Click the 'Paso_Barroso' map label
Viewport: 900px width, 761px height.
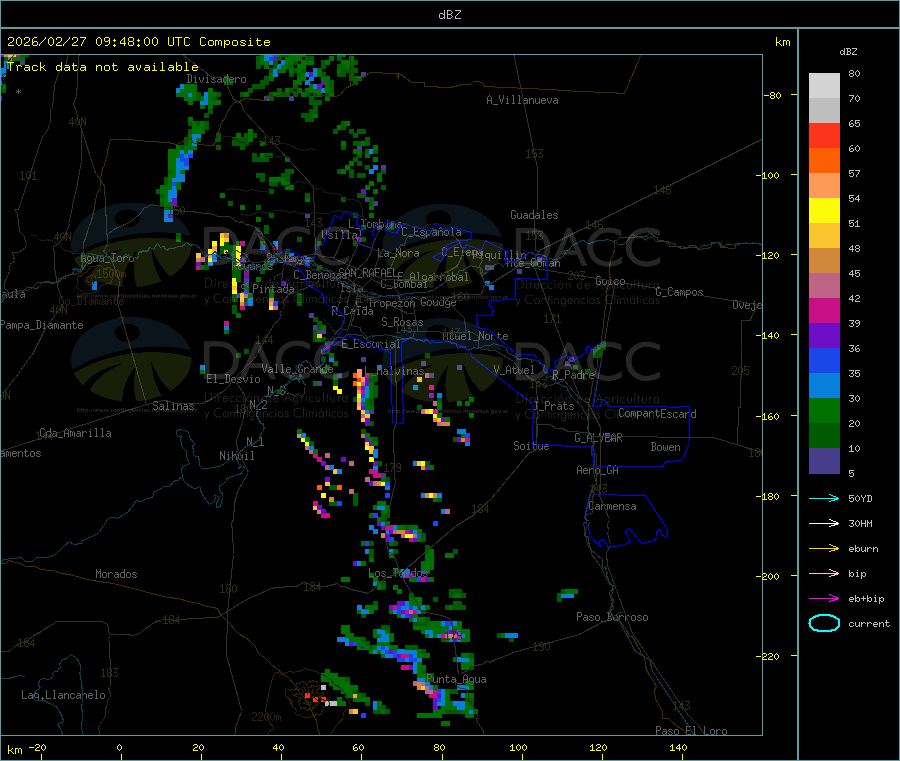pos(612,617)
